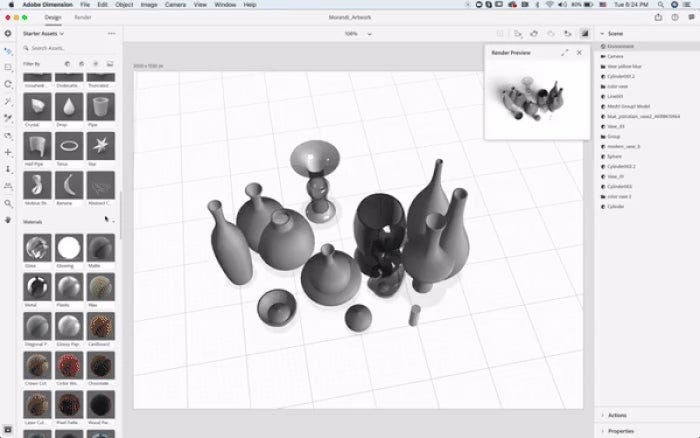
Task: Apply the Plastic material swatch
Action: pos(69,287)
